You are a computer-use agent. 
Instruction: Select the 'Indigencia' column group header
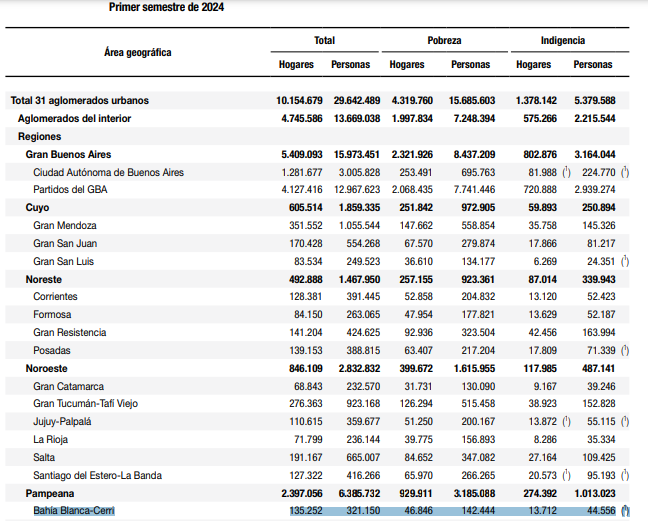[x=563, y=41]
